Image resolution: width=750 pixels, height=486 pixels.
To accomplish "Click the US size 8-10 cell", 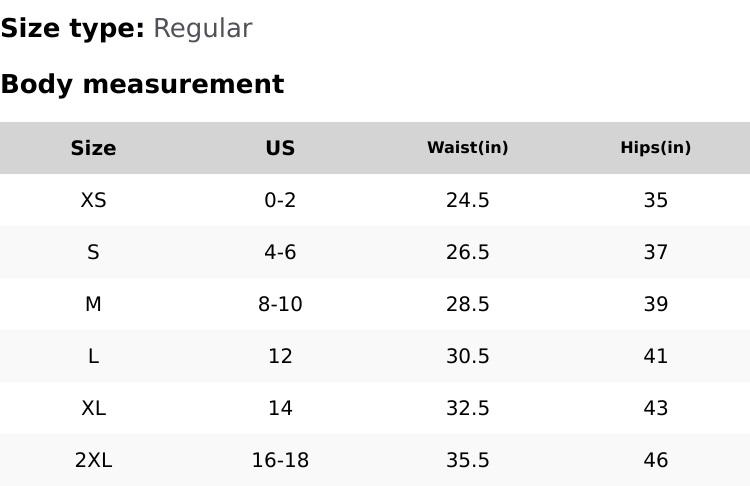I will coord(280,304).
